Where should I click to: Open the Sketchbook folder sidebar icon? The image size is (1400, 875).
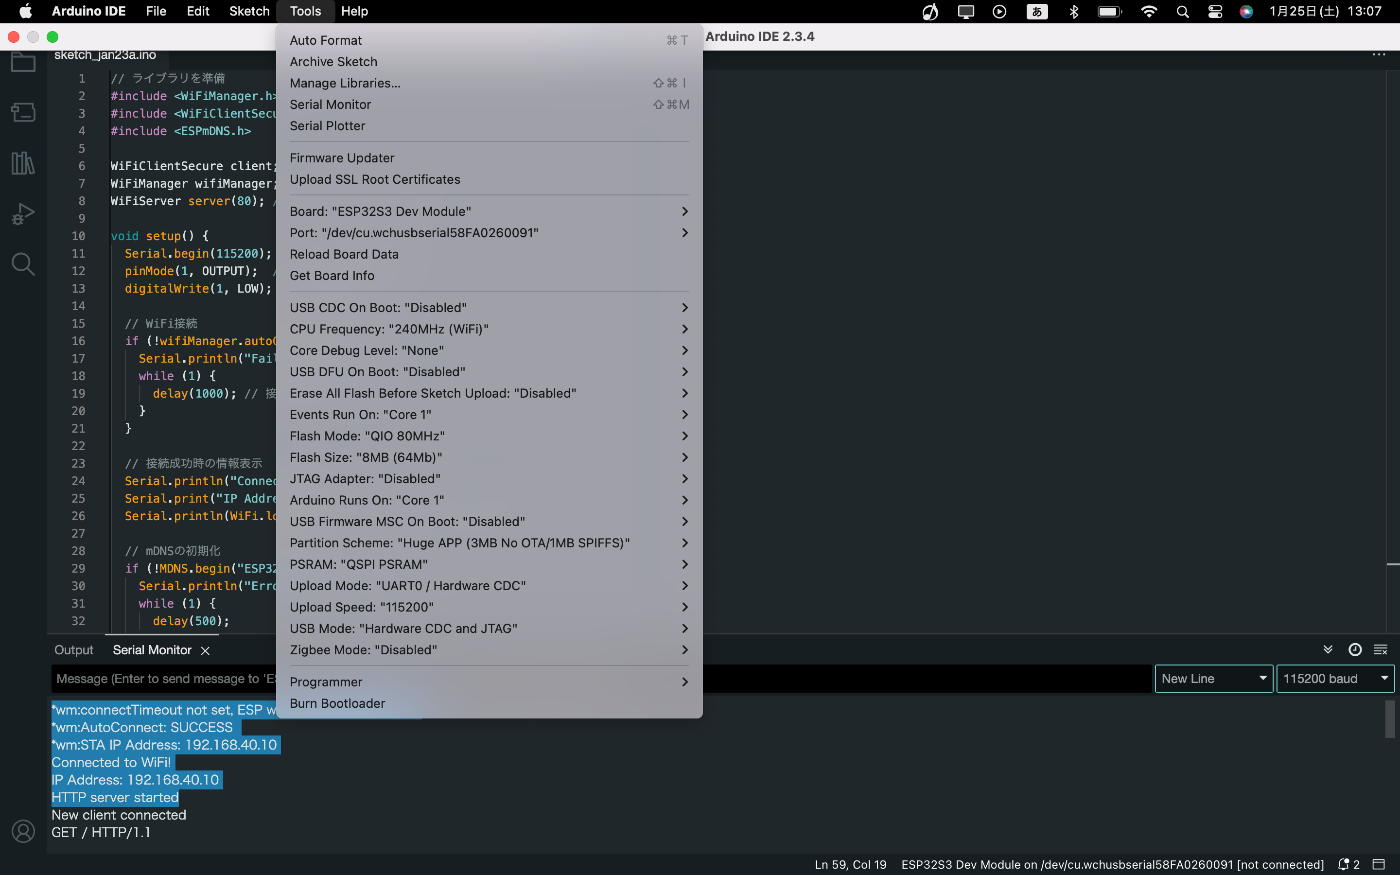pos(23,62)
